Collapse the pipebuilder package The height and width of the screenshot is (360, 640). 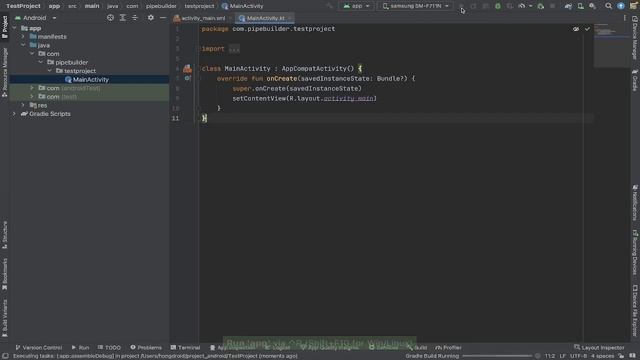(x=40, y=62)
